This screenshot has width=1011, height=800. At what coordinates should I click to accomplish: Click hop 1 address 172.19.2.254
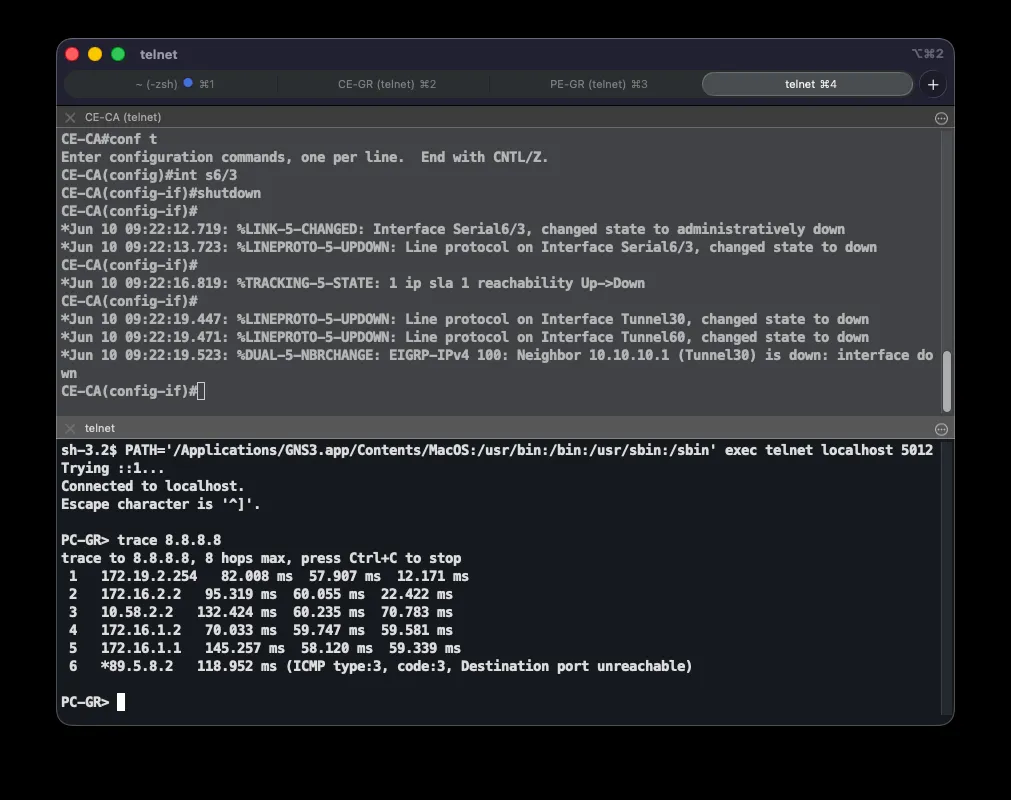pos(149,576)
